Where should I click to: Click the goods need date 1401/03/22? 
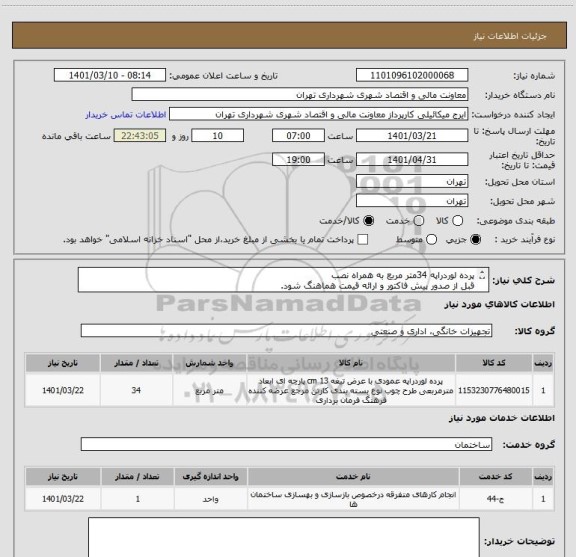(x=63, y=390)
